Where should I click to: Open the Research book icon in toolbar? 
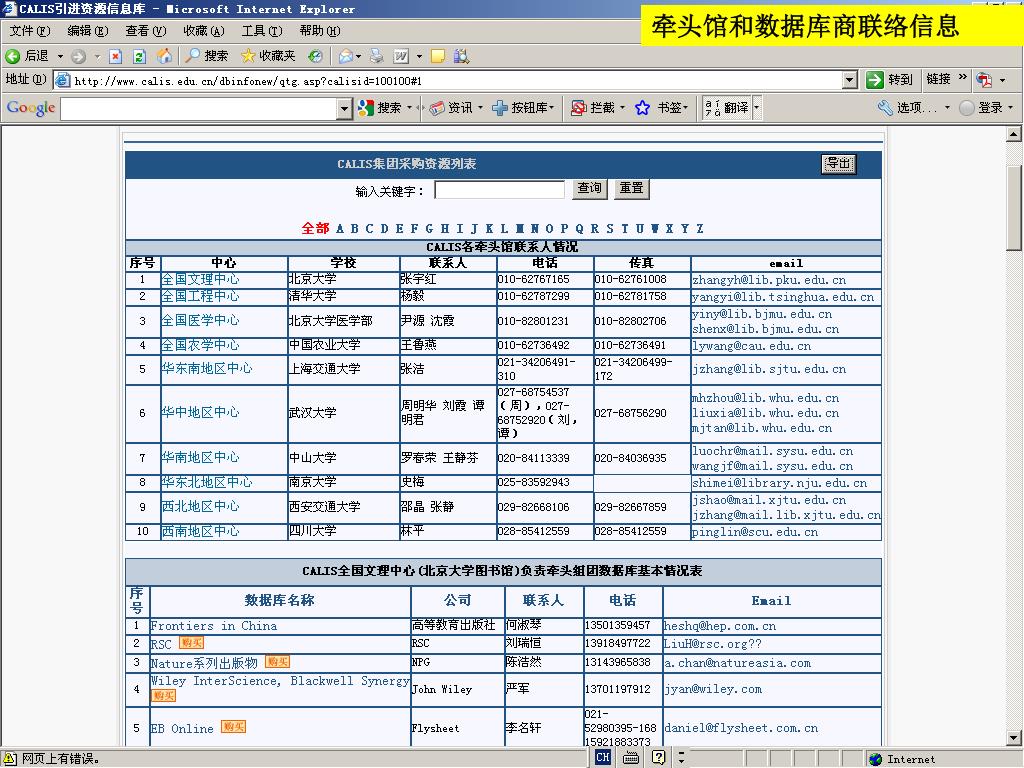(461, 56)
